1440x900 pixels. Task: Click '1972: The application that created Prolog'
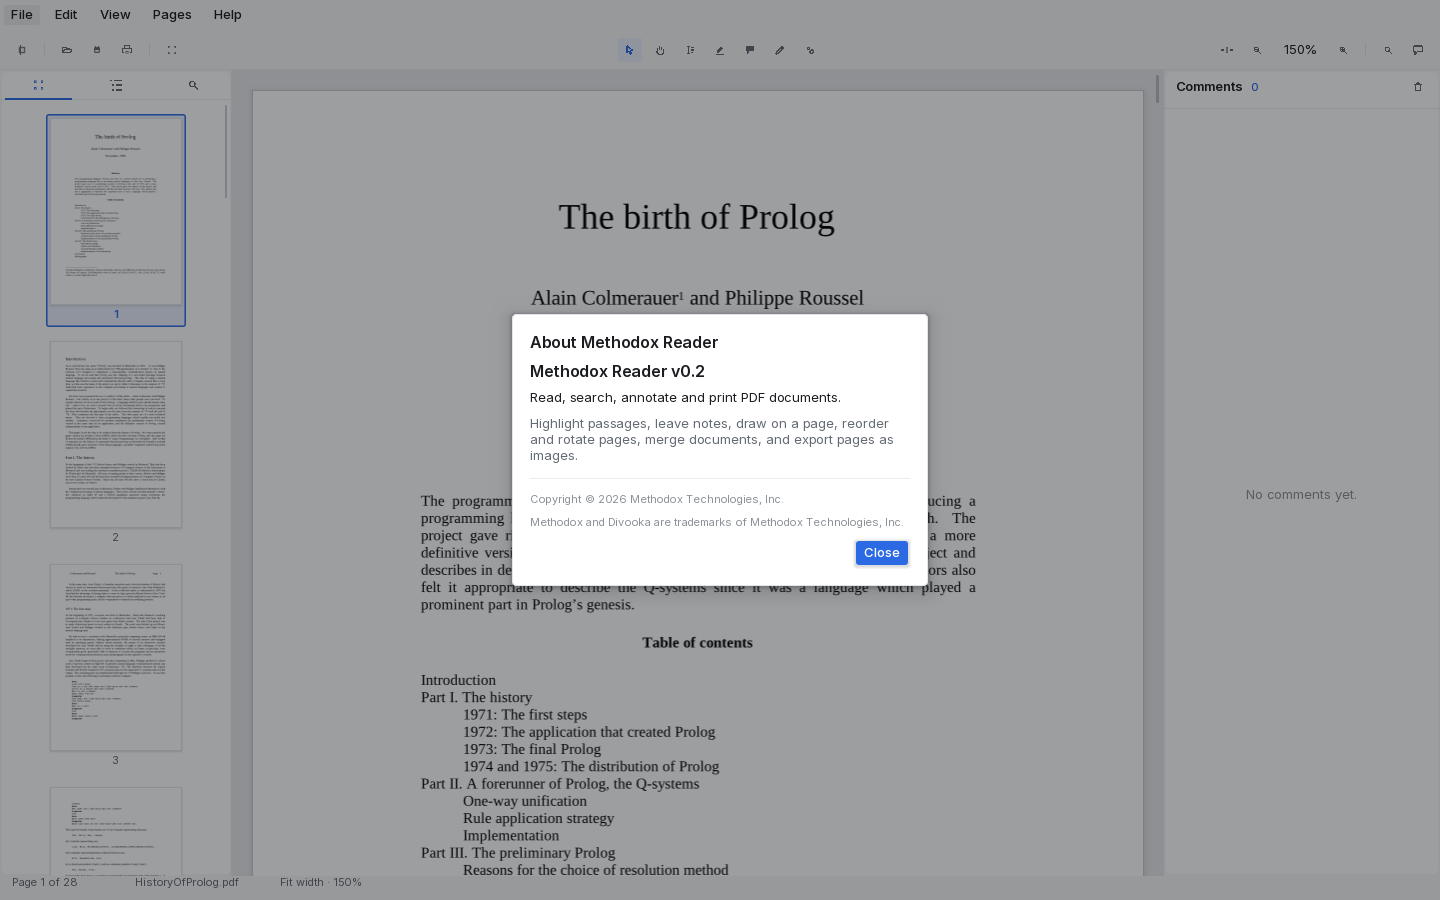589,732
